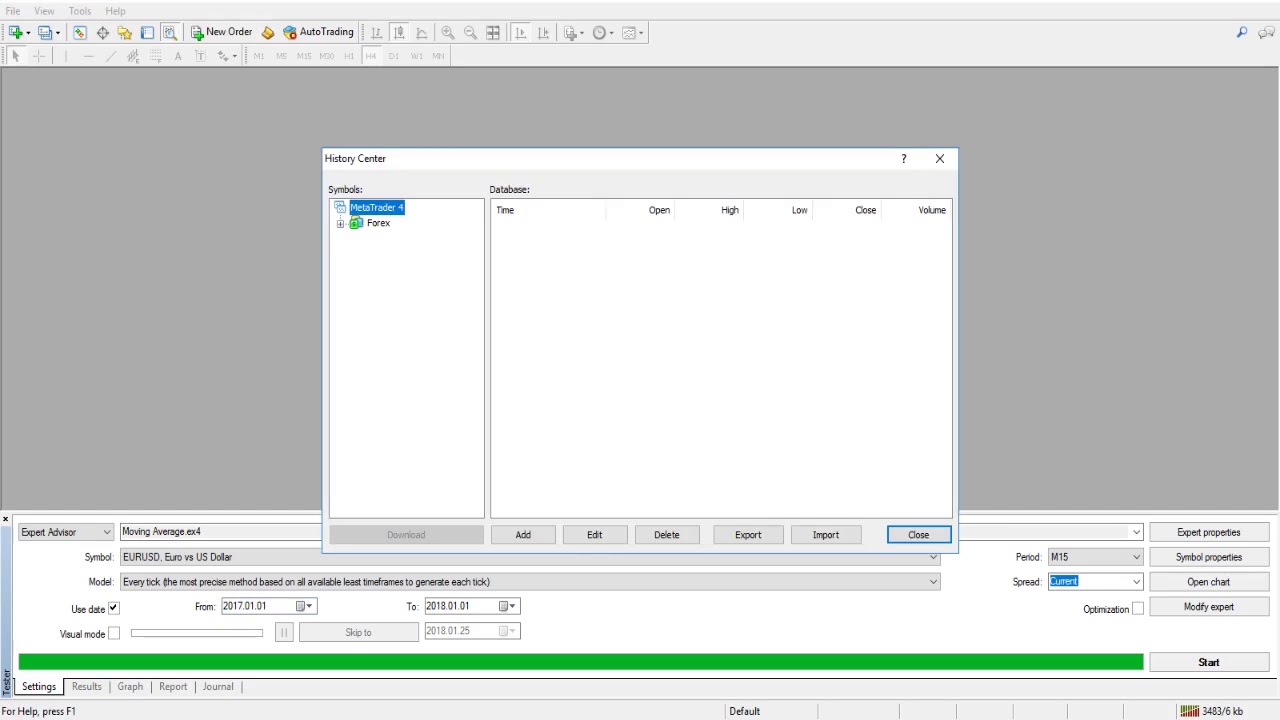1280x720 pixels.
Task: Select the Candlesticks chart icon
Action: 399,33
